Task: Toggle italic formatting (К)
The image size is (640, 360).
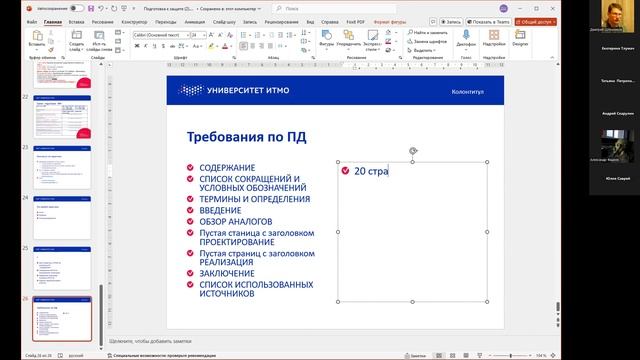Action: tap(146, 46)
